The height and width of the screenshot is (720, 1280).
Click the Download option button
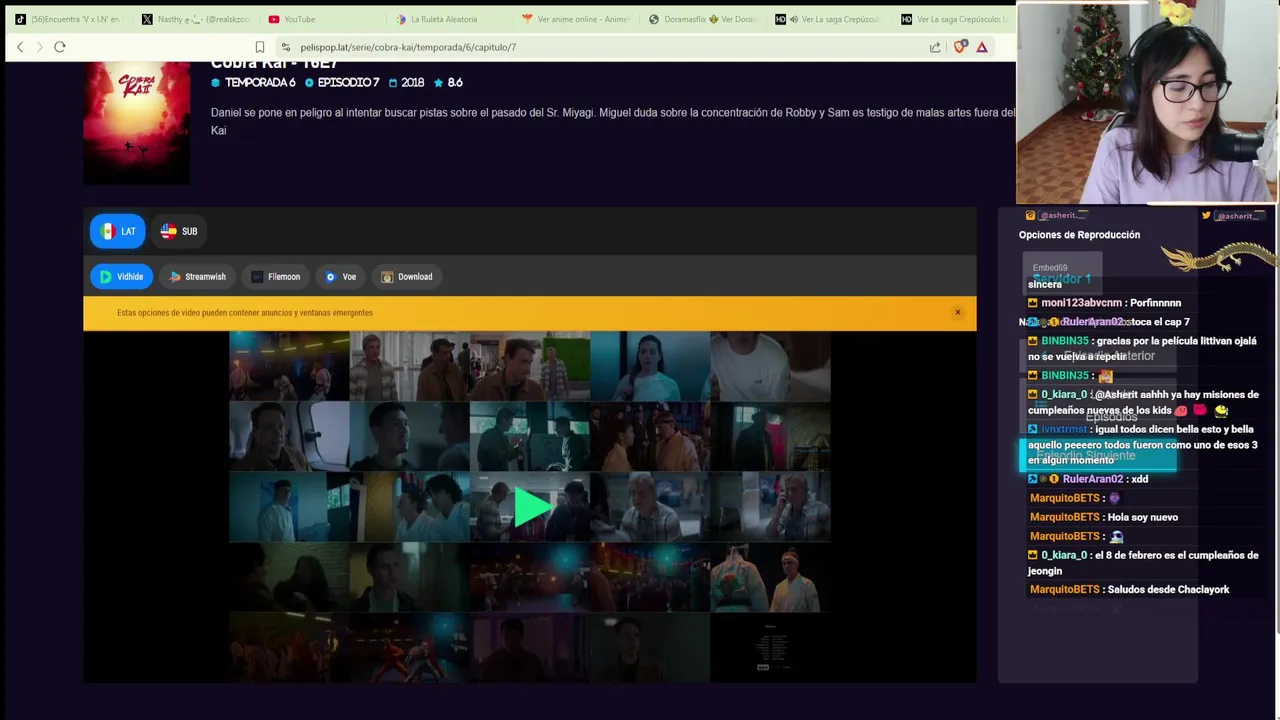407,277
